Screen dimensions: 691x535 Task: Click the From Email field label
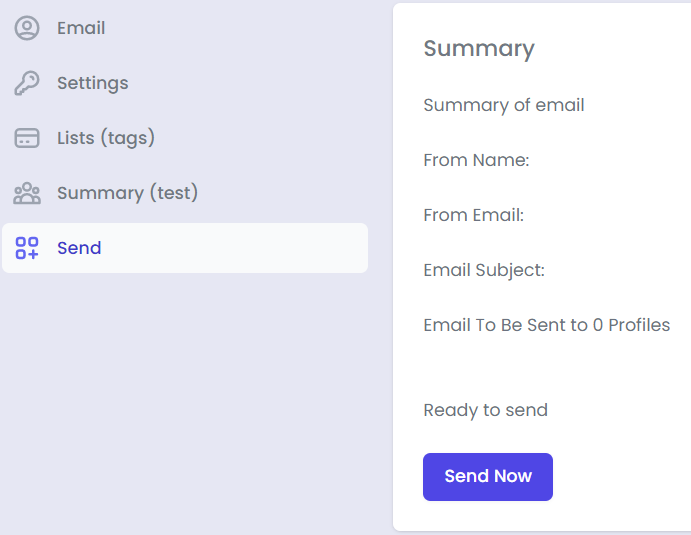pyautogui.click(x=474, y=215)
